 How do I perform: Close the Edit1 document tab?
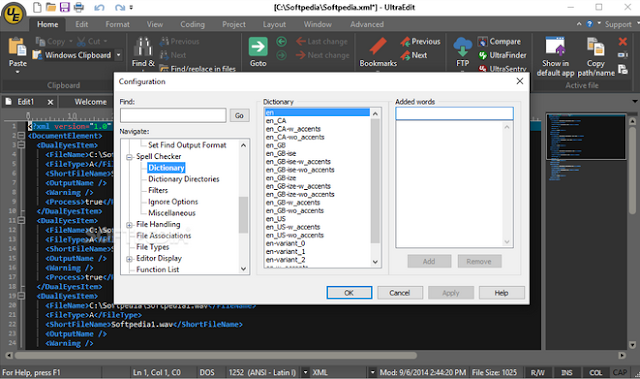50,102
